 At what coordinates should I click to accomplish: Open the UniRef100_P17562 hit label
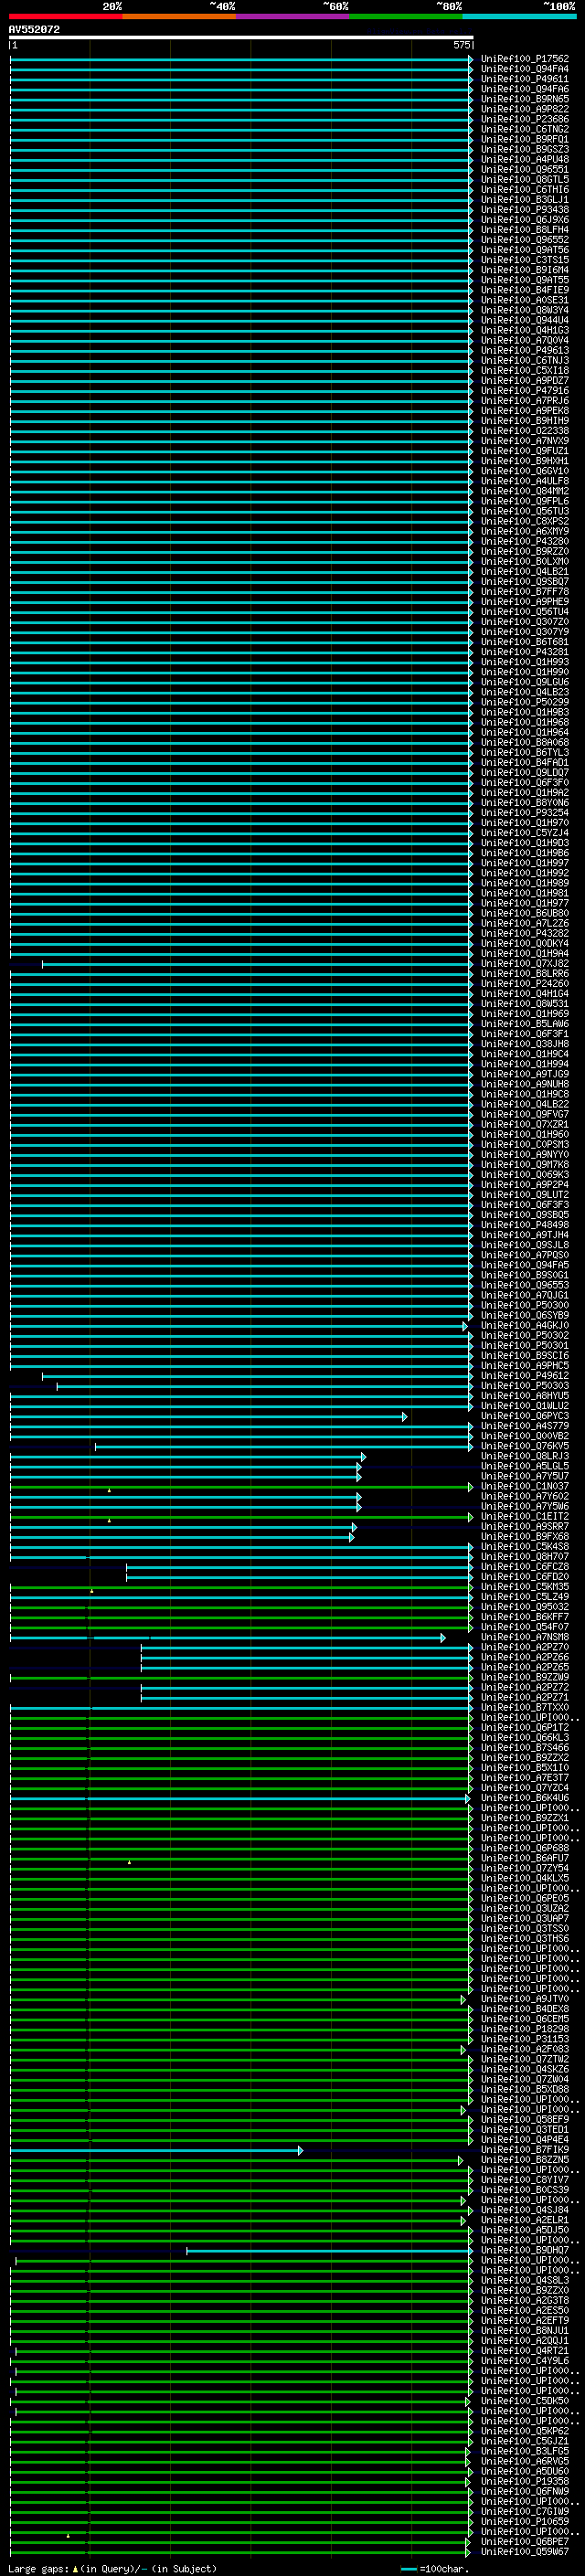pos(525,59)
